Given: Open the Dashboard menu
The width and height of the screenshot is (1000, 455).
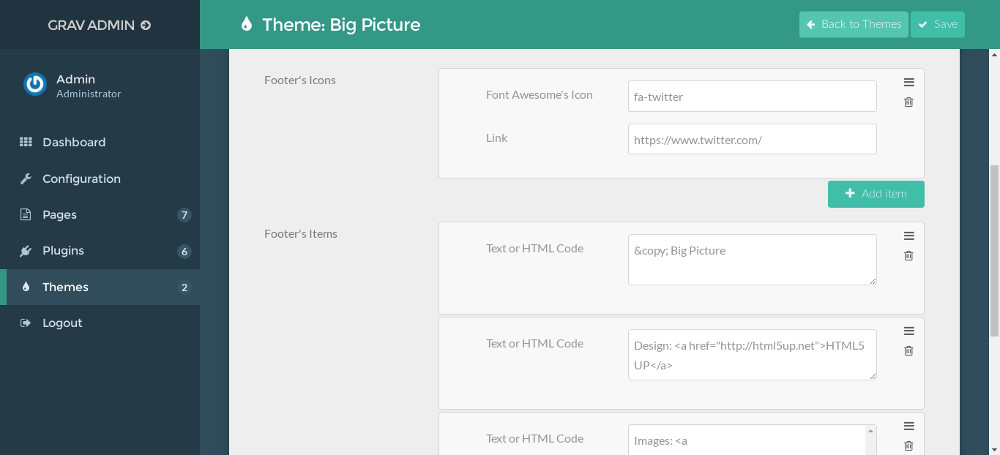Looking at the screenshot, I should click(100, 142).
